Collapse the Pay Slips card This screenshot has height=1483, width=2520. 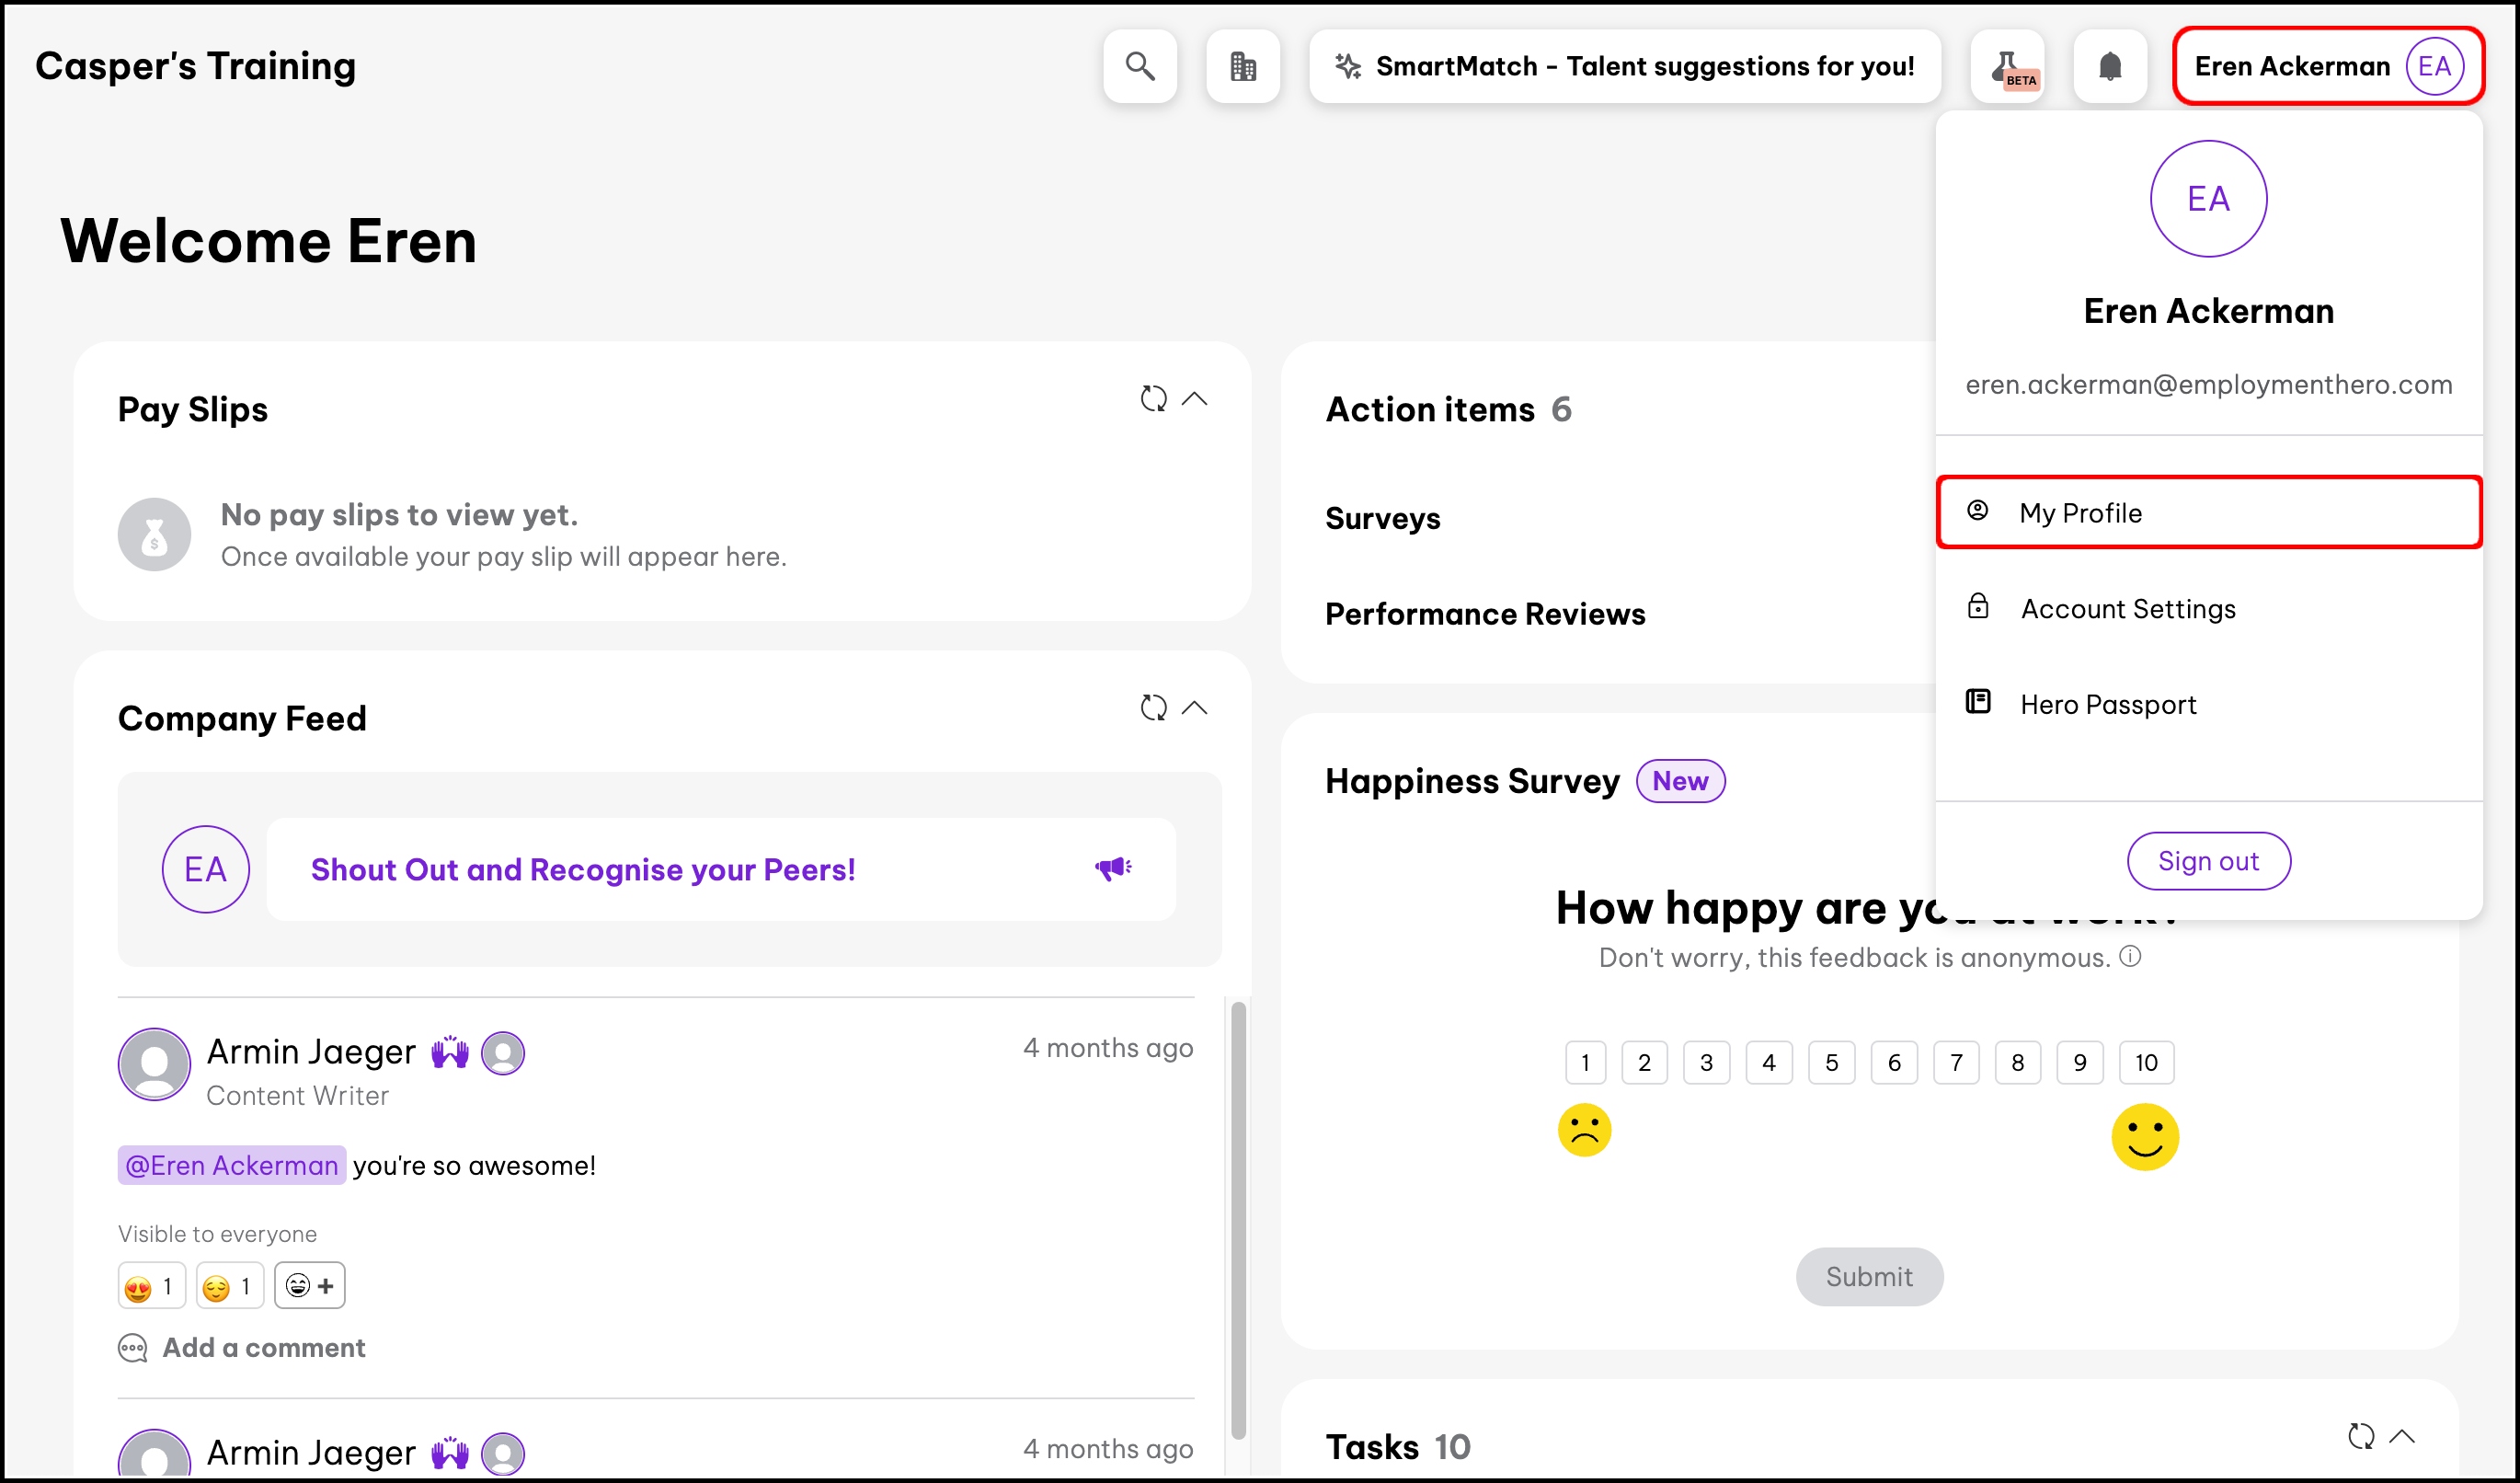(1194, 398)
